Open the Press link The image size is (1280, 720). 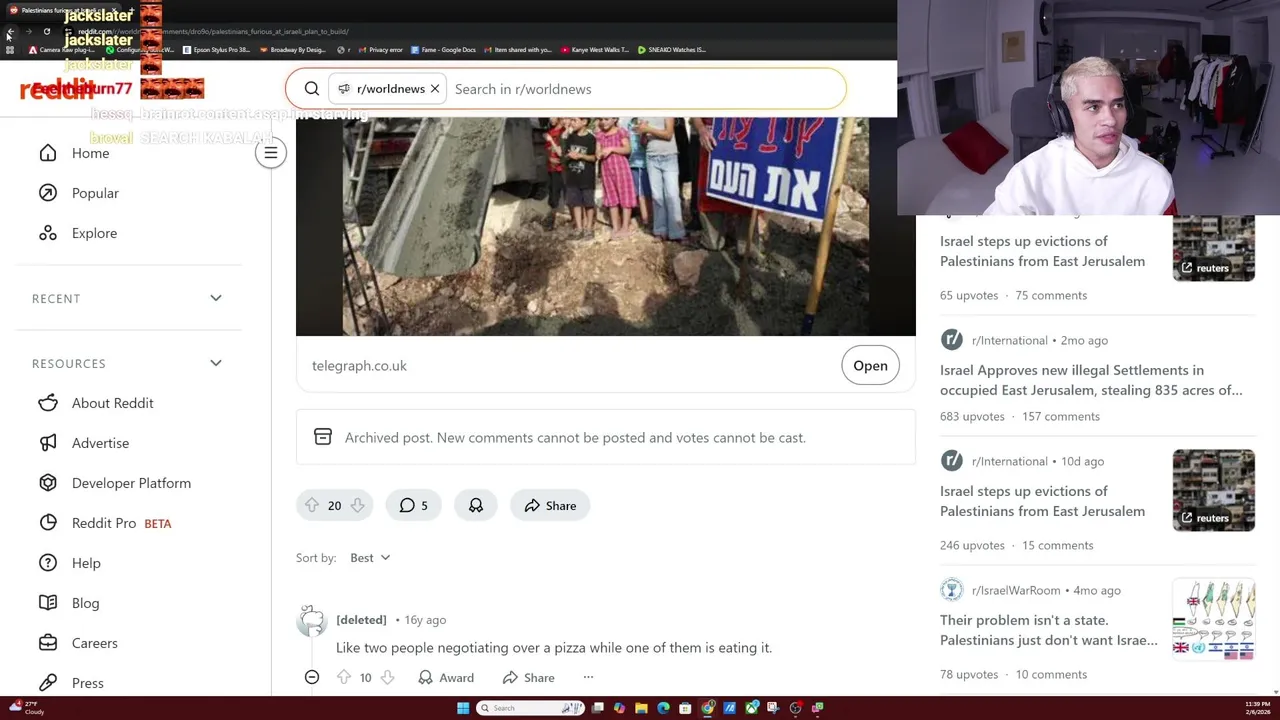pyautogui.click(x=87, y=683)
